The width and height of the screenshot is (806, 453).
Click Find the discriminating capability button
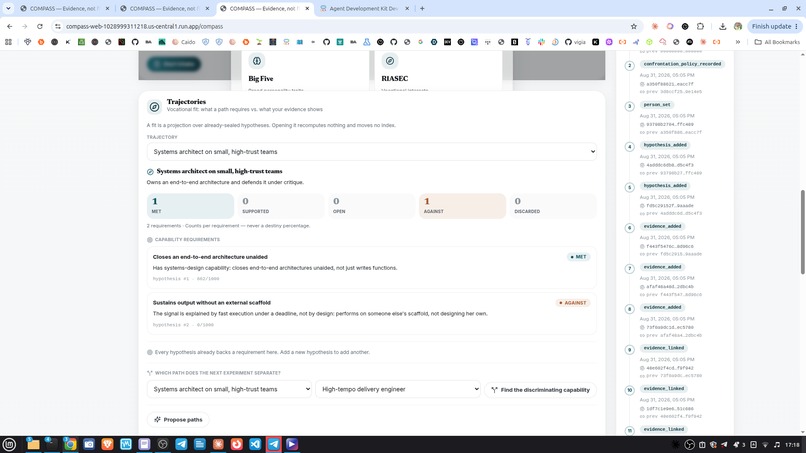(540, 390)
